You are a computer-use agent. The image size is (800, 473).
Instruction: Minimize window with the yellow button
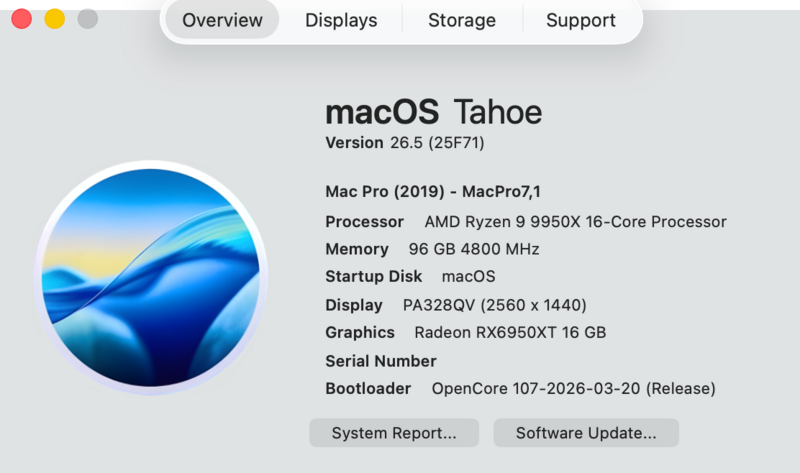click(55, 19)
